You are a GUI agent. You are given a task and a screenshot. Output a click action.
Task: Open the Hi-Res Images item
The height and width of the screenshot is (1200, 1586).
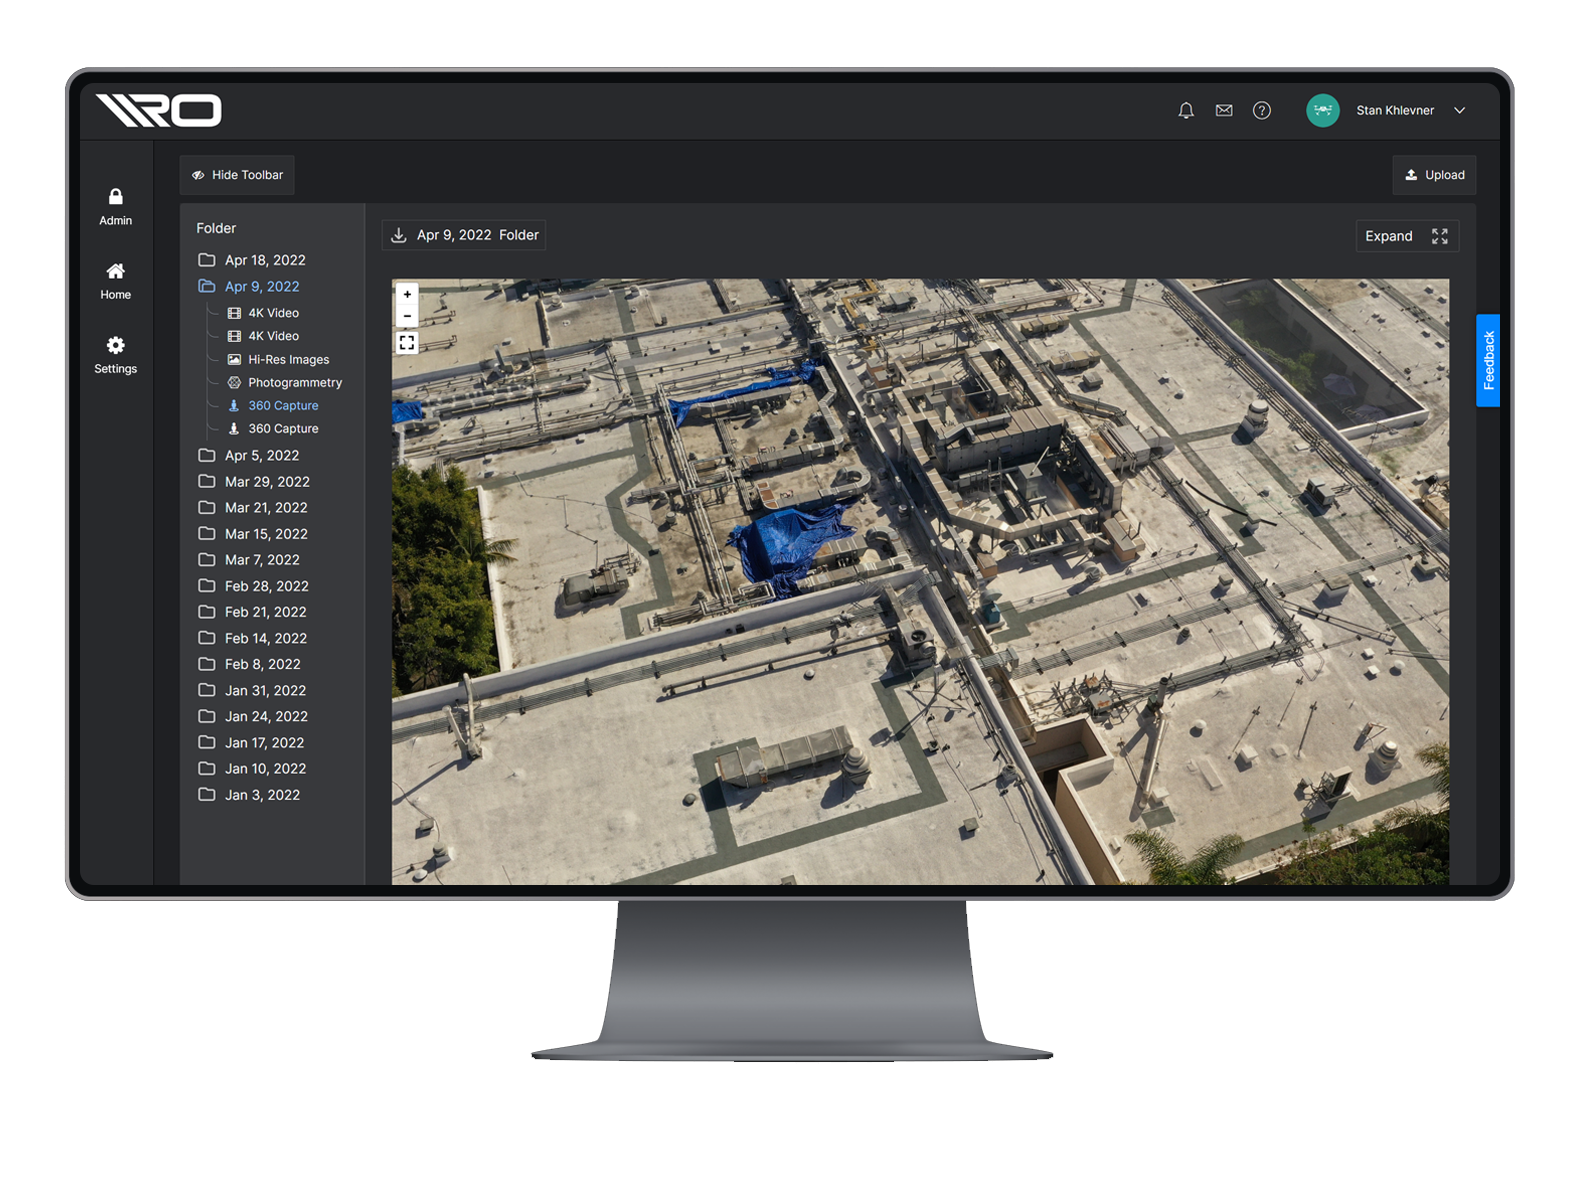[279, 360]
